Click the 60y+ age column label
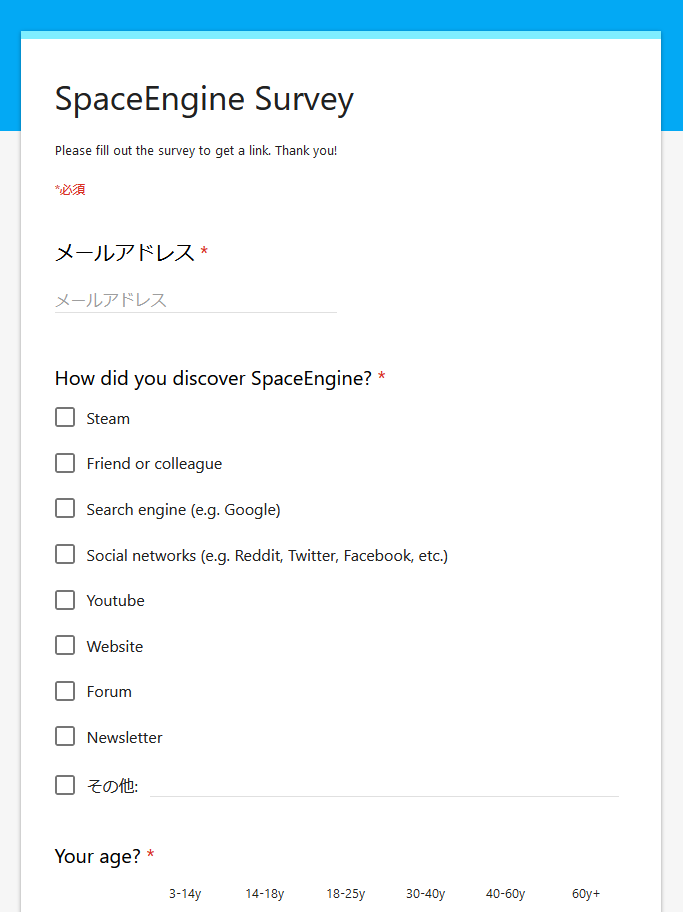This screenshot has height=912, width=683. 586,893
